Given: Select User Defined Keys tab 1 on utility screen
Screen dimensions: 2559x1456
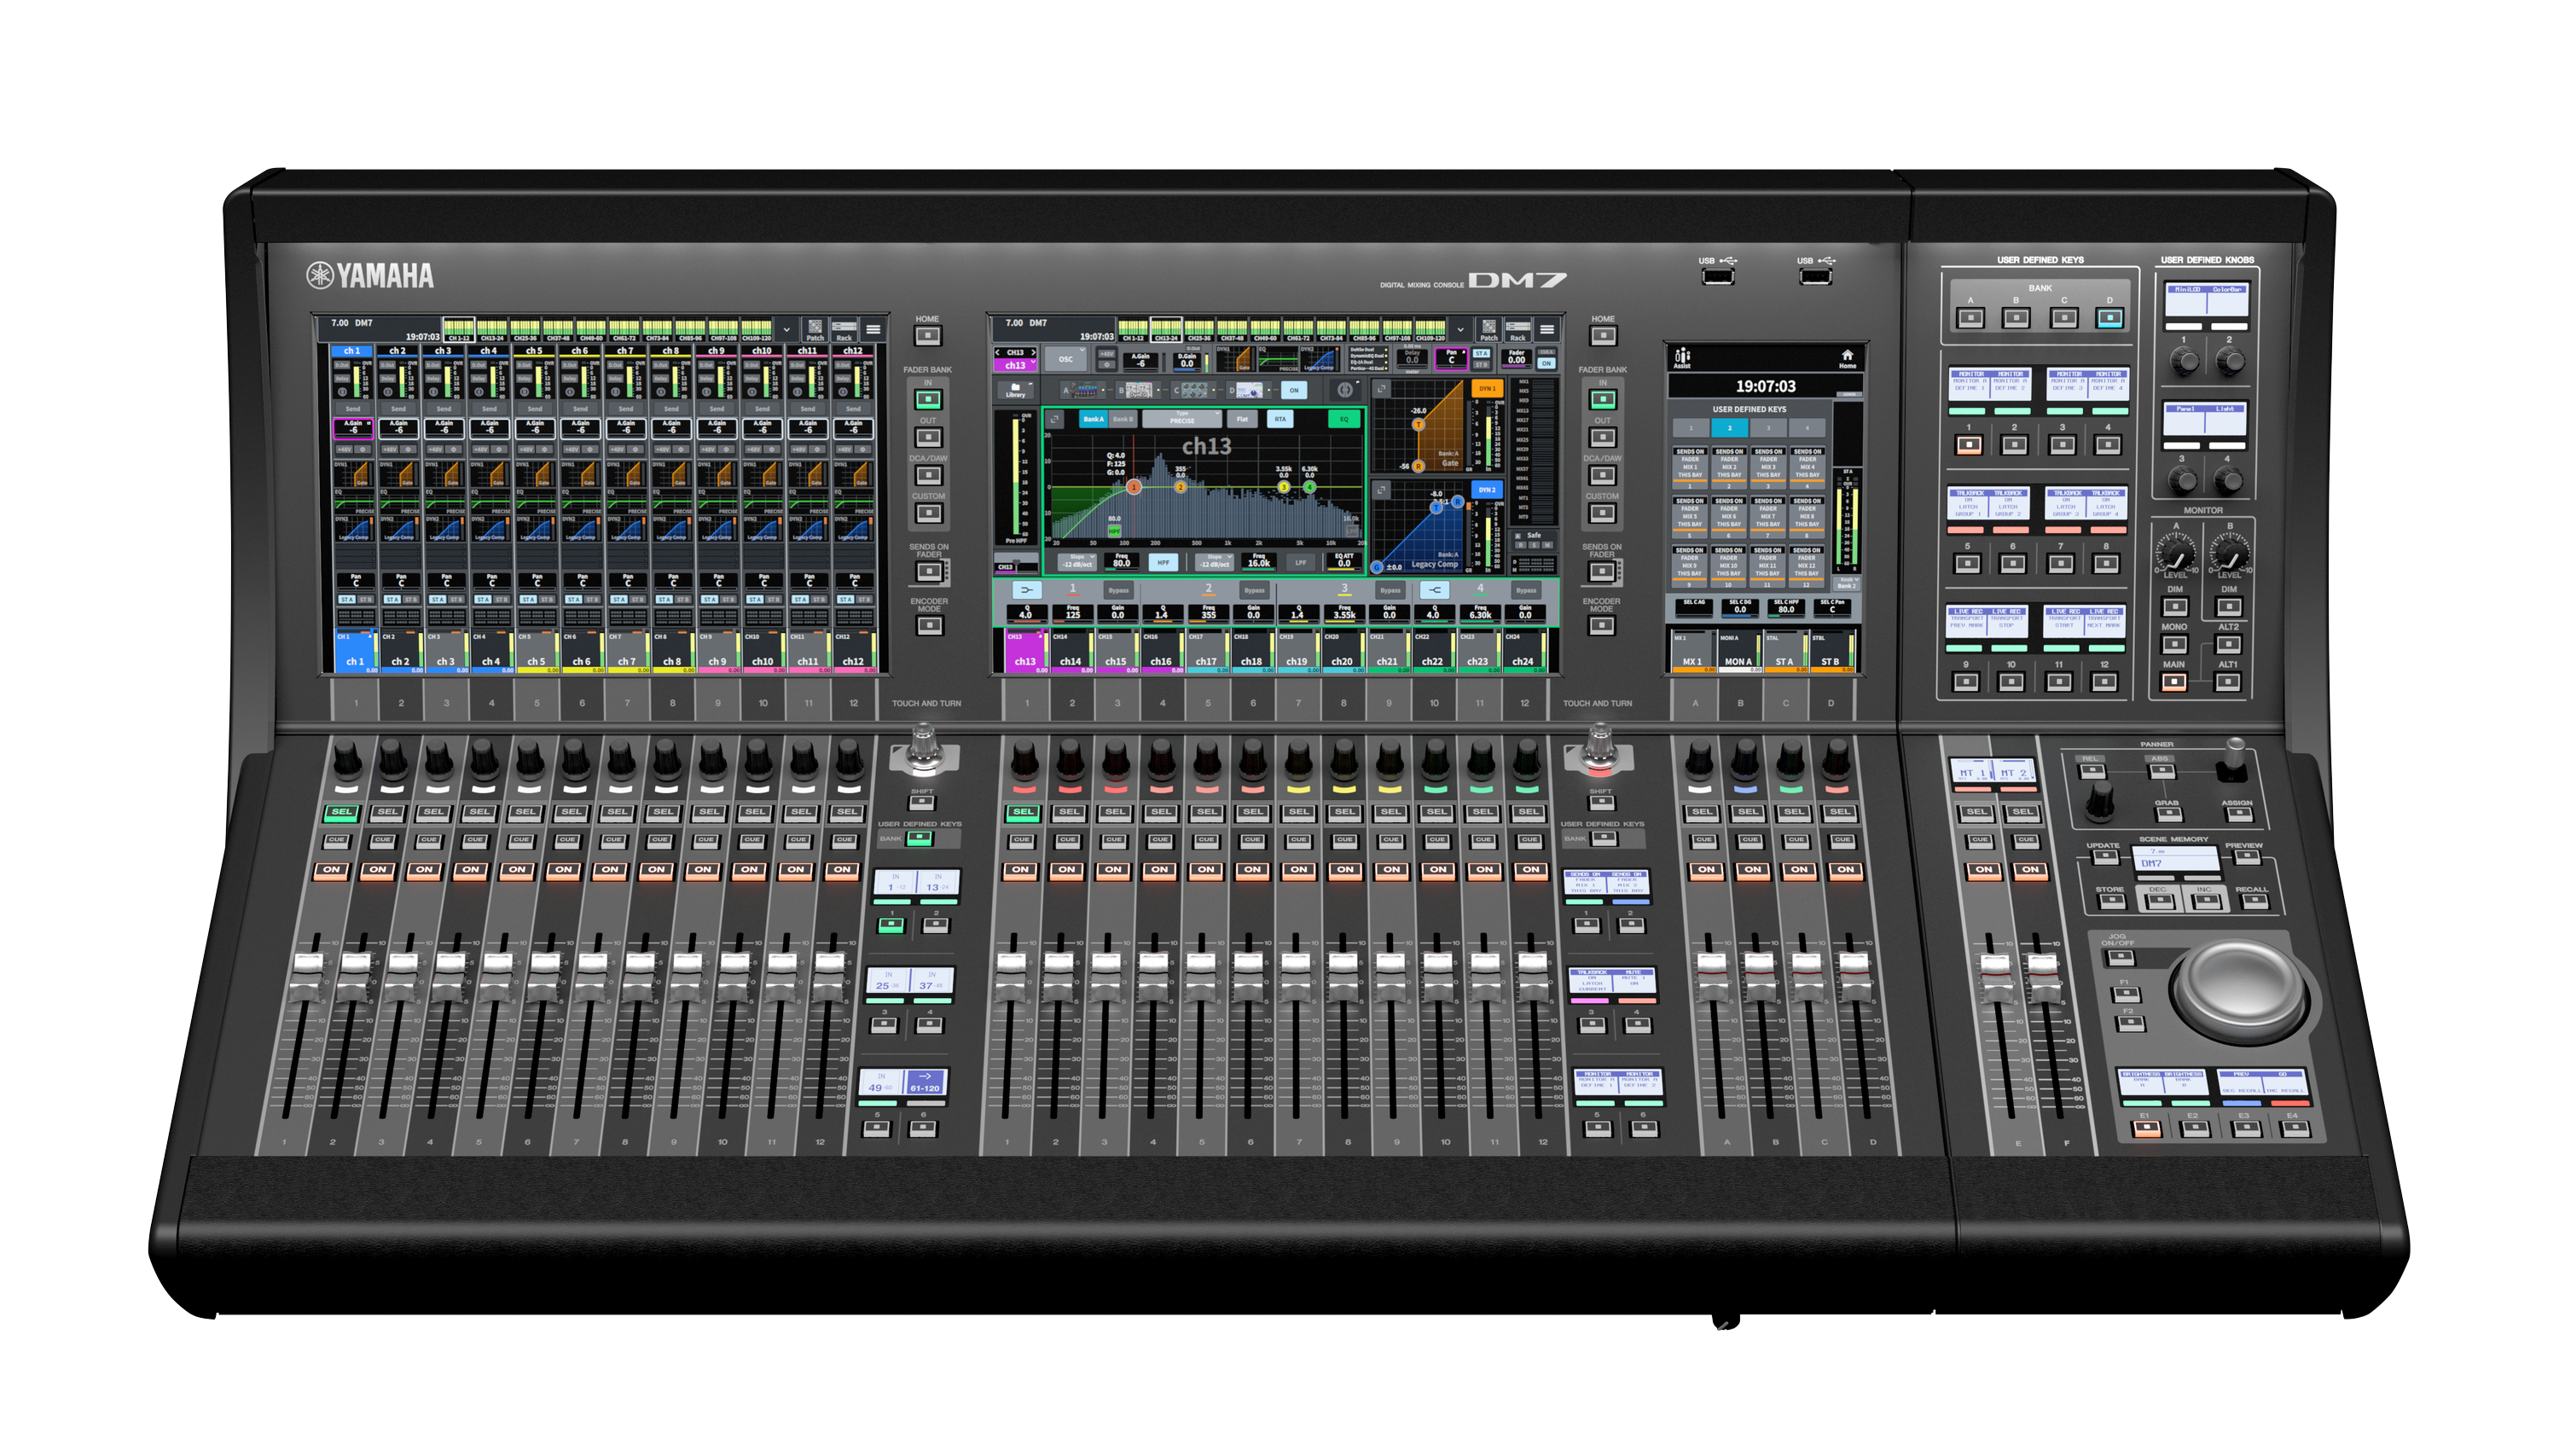Looking at the screenshot, I should pos(1691,428).
